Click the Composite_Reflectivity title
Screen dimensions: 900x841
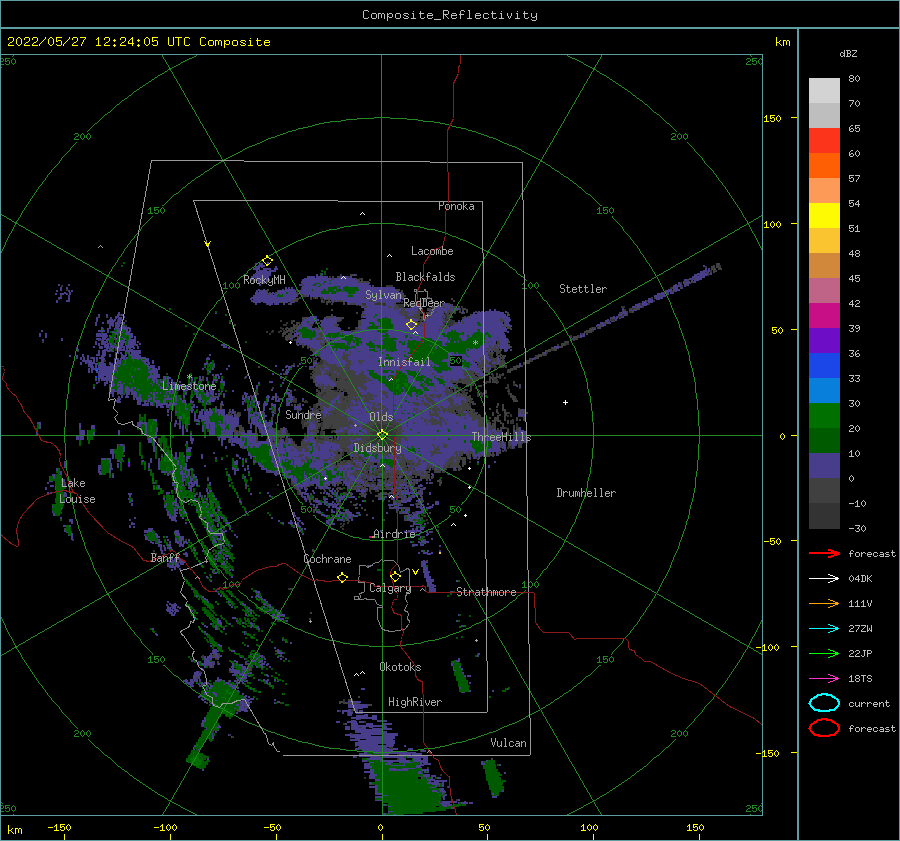[x=450, y=15]
